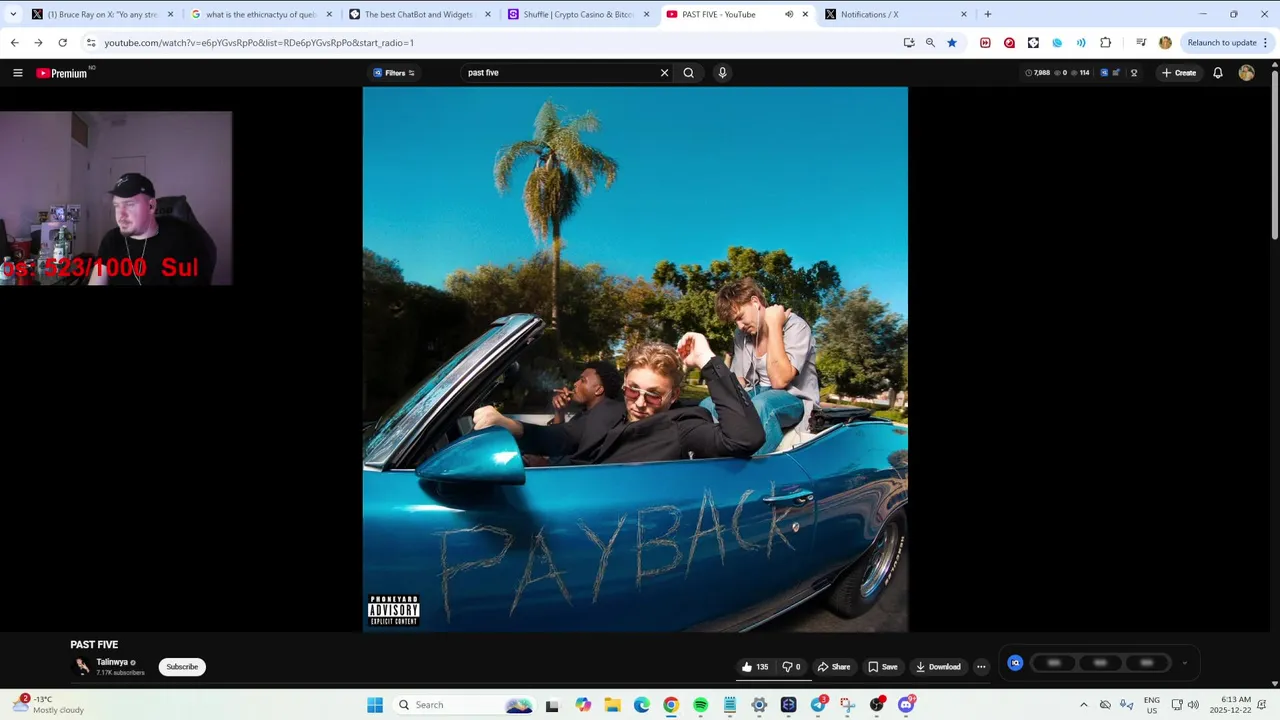Image resolution: width=1280 pixels, height=720 pixels.
Task: Start voice search with microphone
Action: pos(722,73)
